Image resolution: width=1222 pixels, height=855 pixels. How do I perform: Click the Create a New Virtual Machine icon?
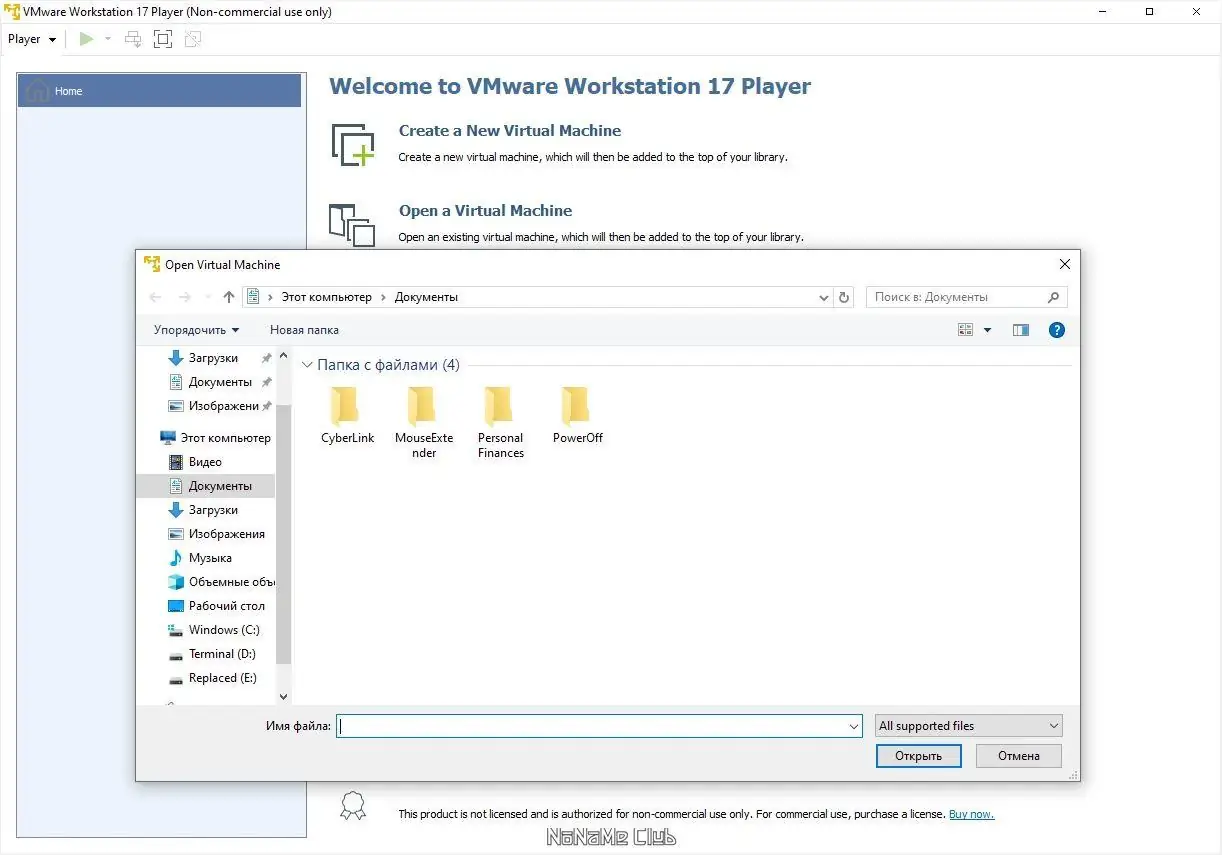[353, 145]
